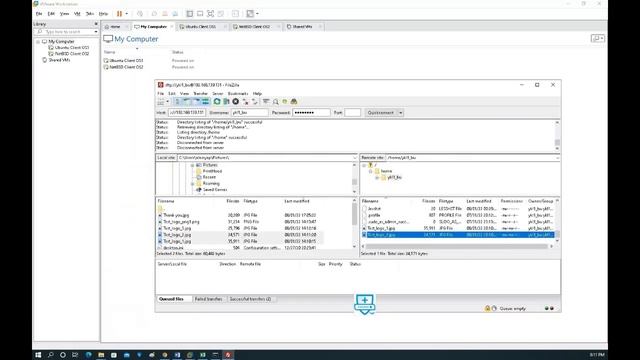Collapse My Computer node in VMware library
The image size is (640, 360).
coord(38,42)
